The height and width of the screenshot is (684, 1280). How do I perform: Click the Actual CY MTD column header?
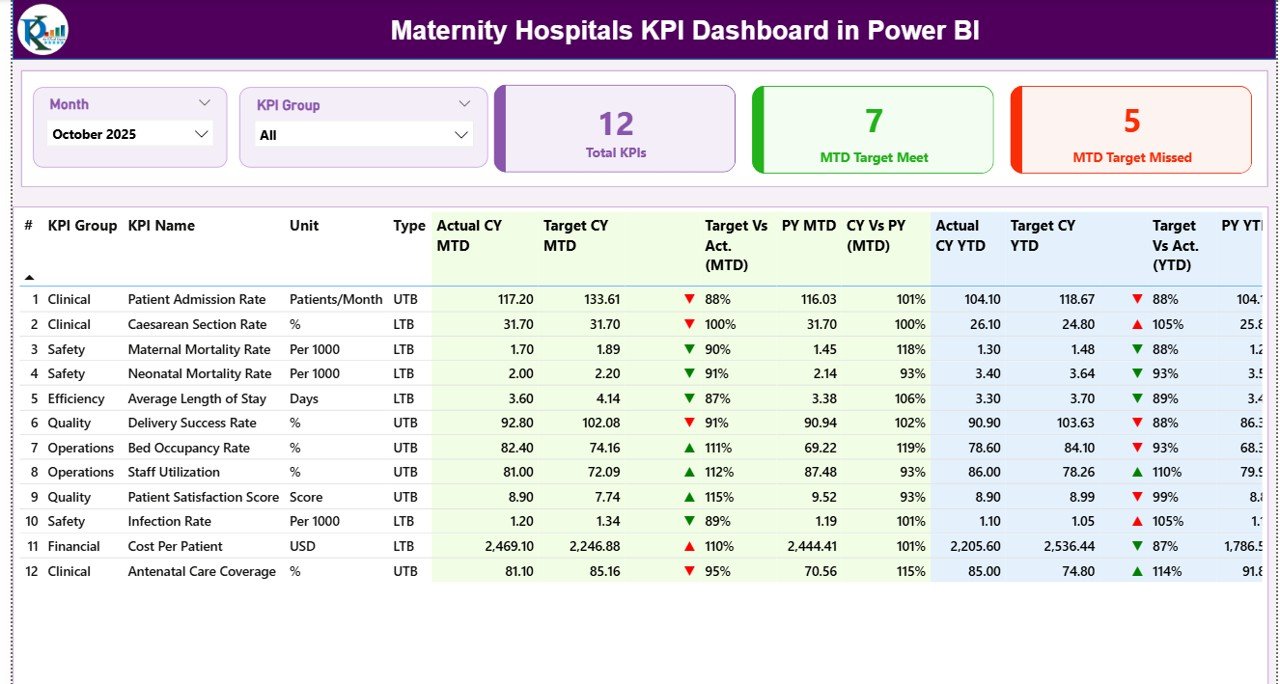tap(466, 235)
